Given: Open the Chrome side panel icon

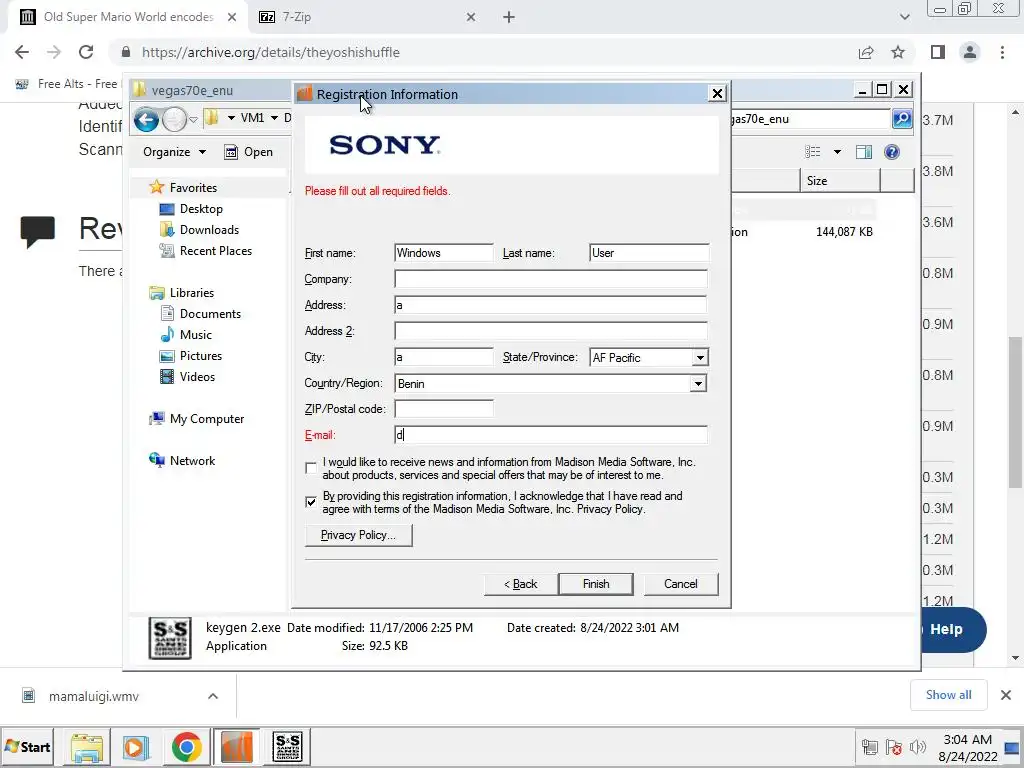Looking at the screenshot, I should pyautogui.click(x=938, y=52).
